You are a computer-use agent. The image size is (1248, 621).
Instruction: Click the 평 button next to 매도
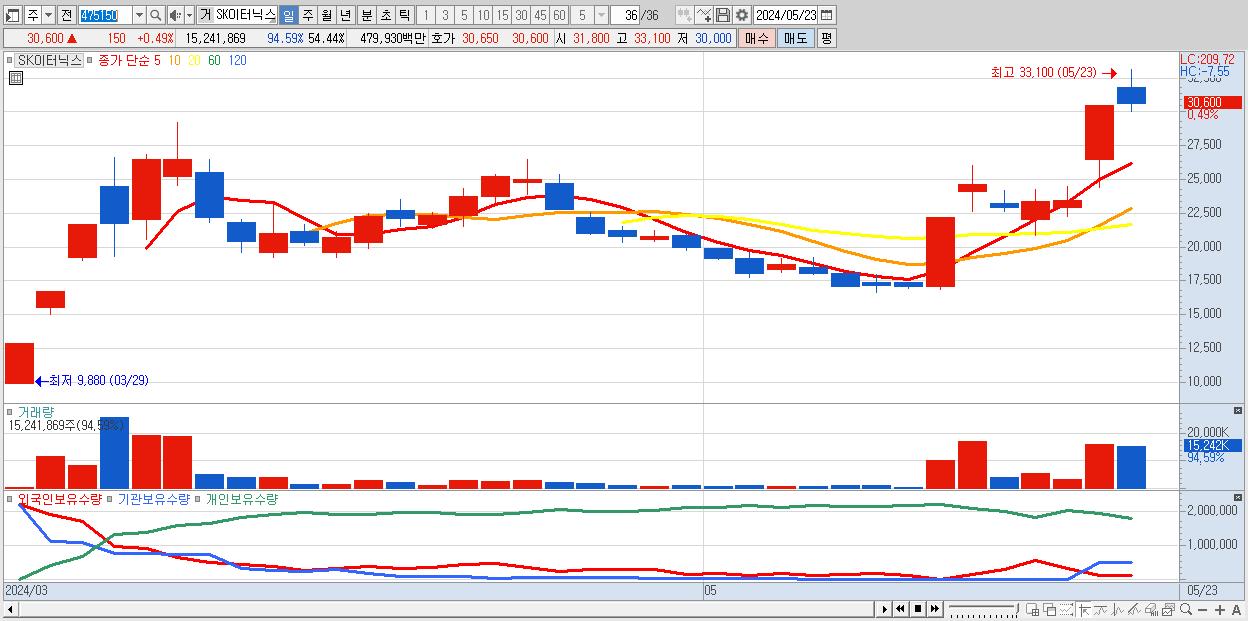tap(826, 38)
